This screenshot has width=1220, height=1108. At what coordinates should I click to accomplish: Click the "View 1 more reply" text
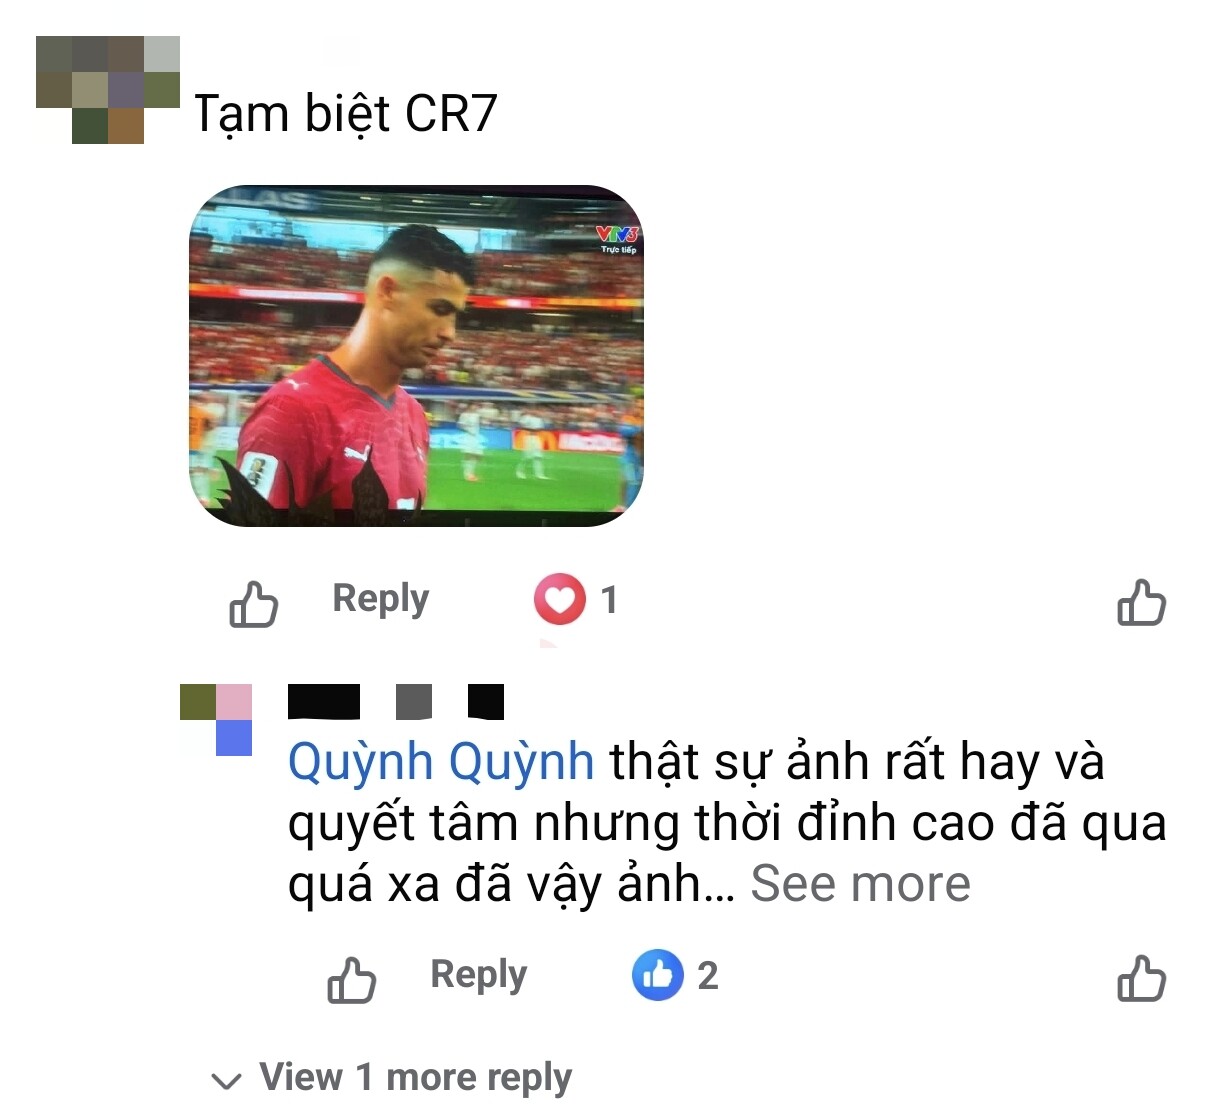point(416,1077)
